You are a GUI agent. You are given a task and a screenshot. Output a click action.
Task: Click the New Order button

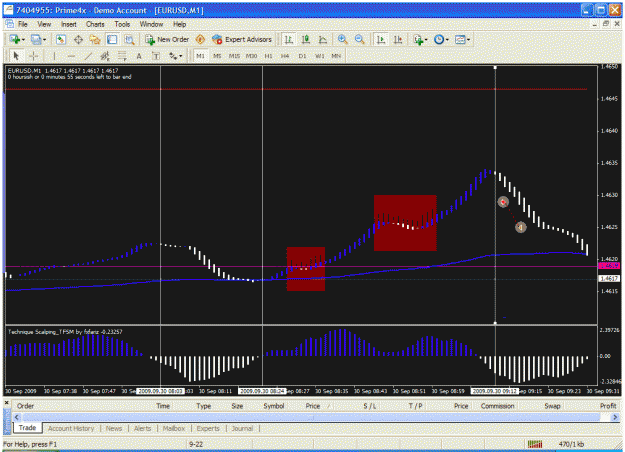(167, 39)
